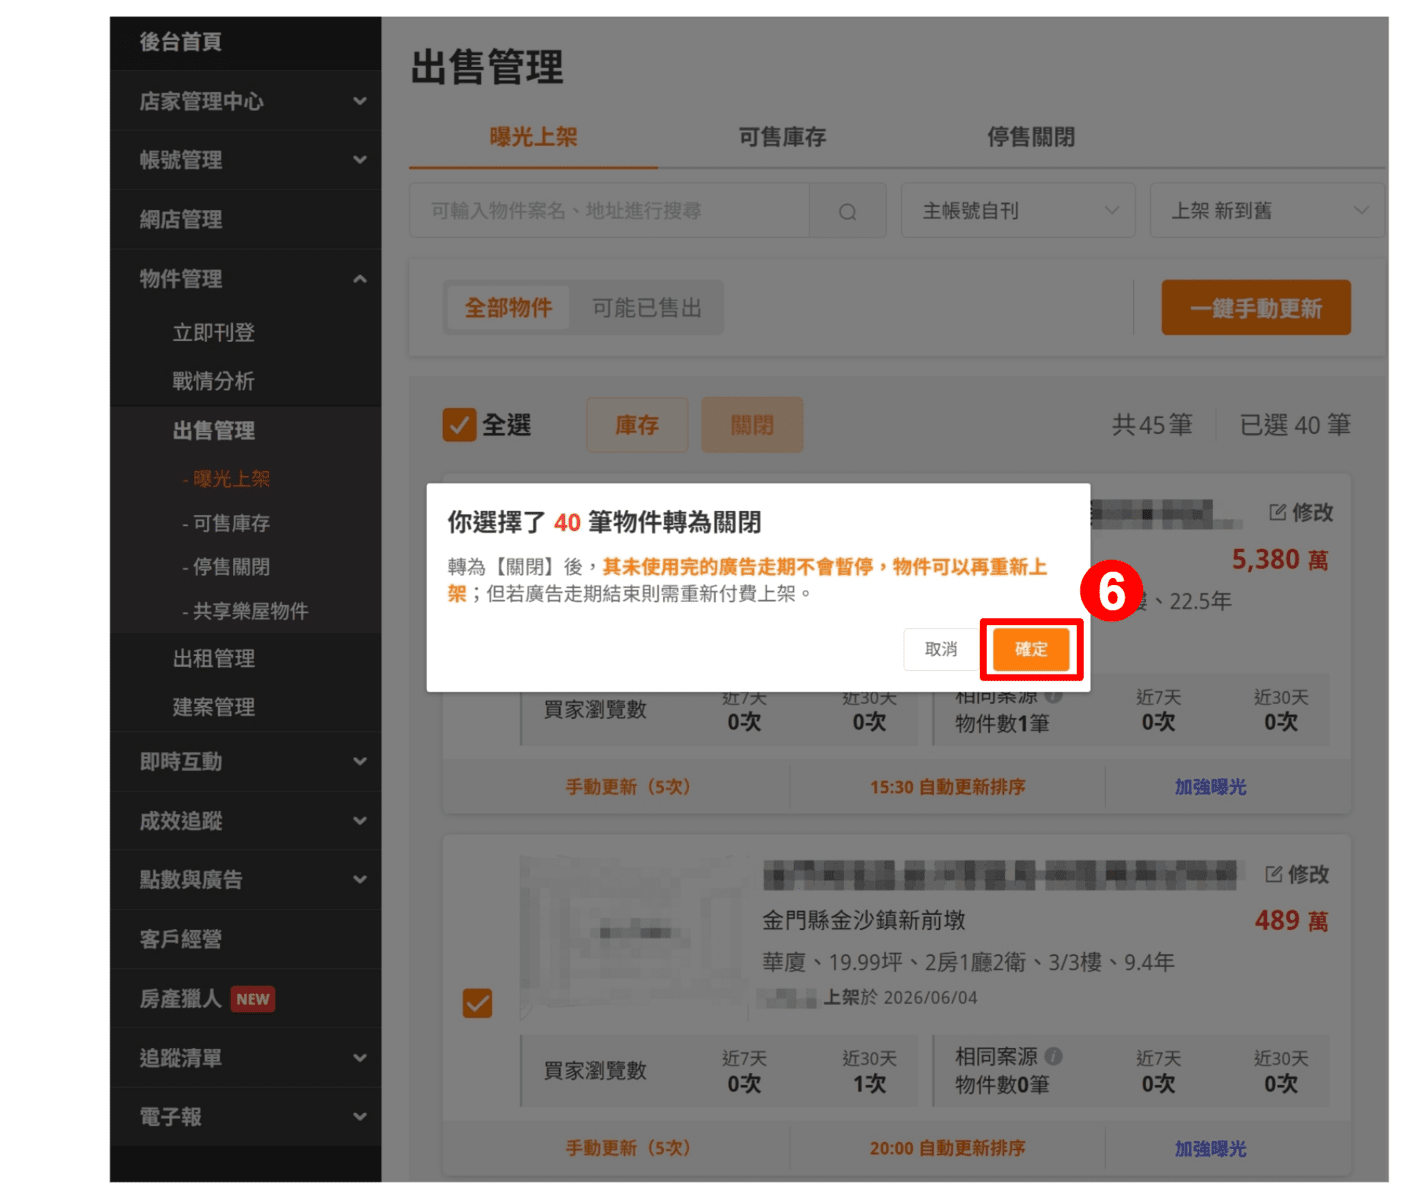Image resolution: width=1416 pixels, height=1200 pixels.
Task: Open 建案管理 in the sidebar
Action: click(x=214, y=707)
